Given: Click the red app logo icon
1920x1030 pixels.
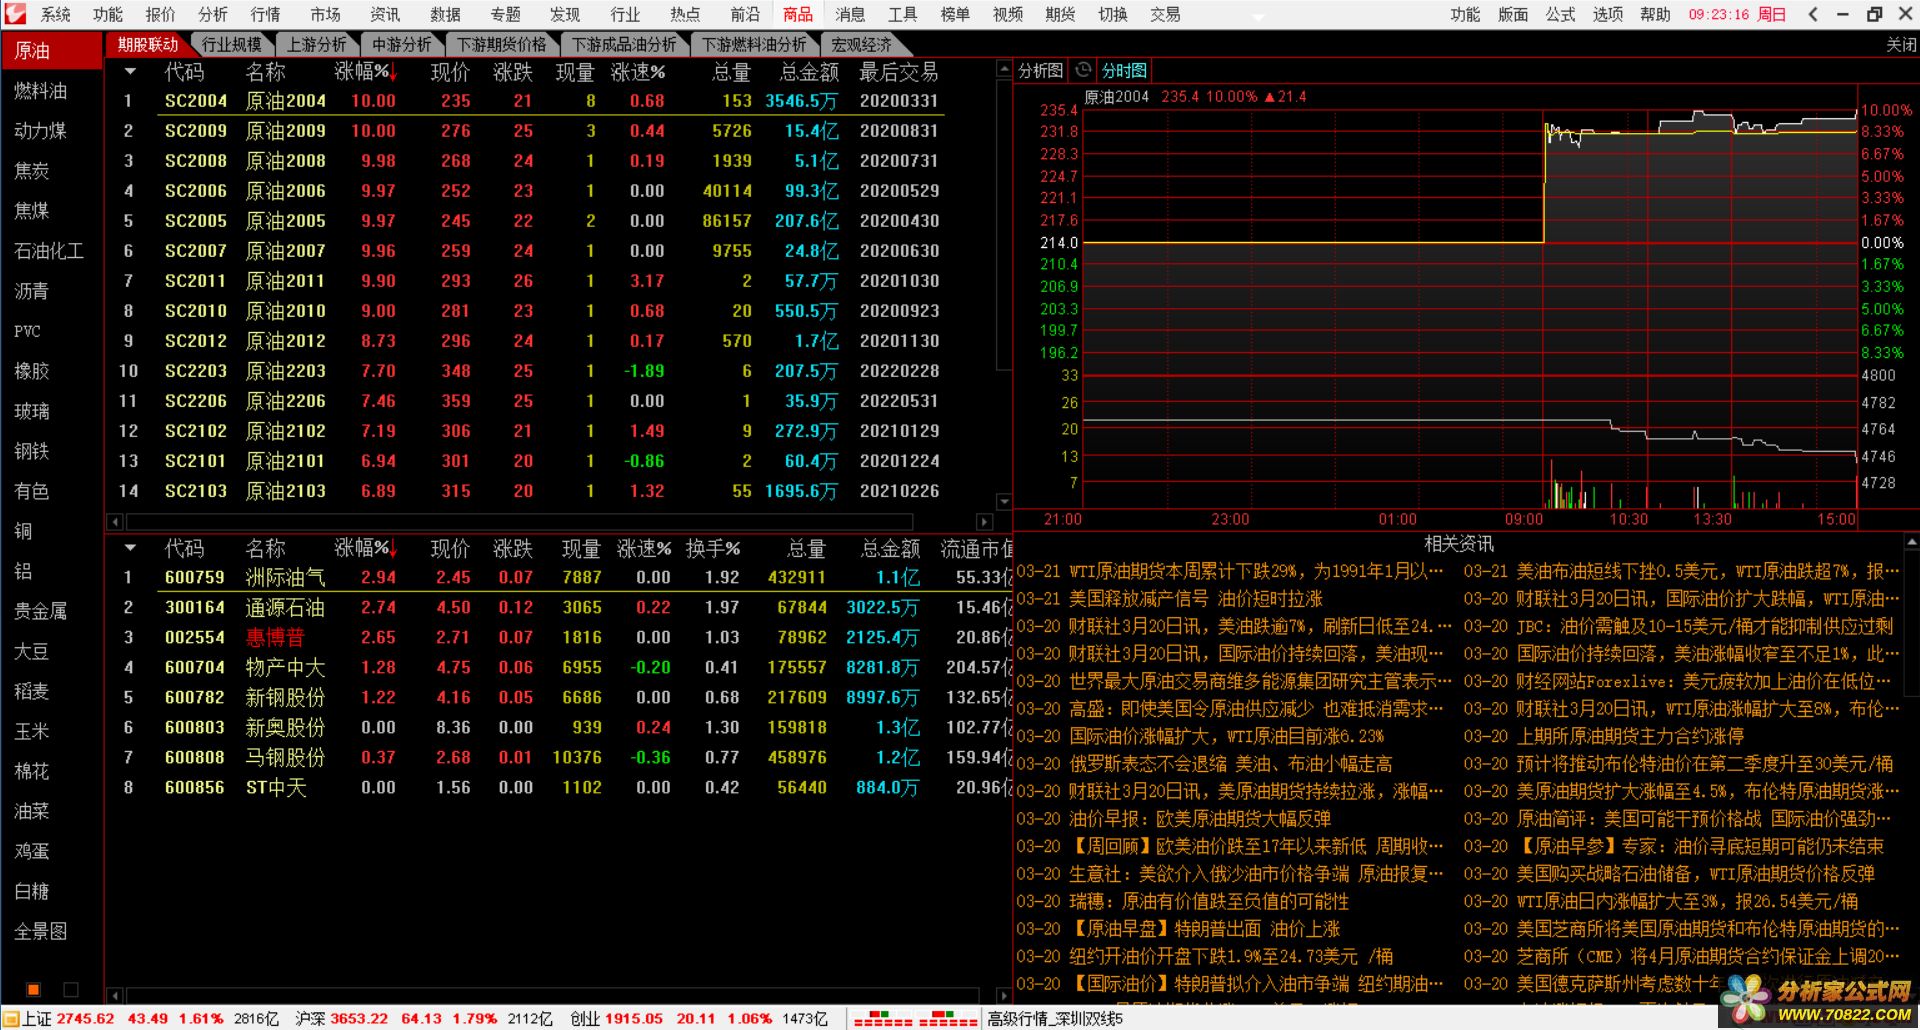Looking at the screenshot, I should coord(15,14).
